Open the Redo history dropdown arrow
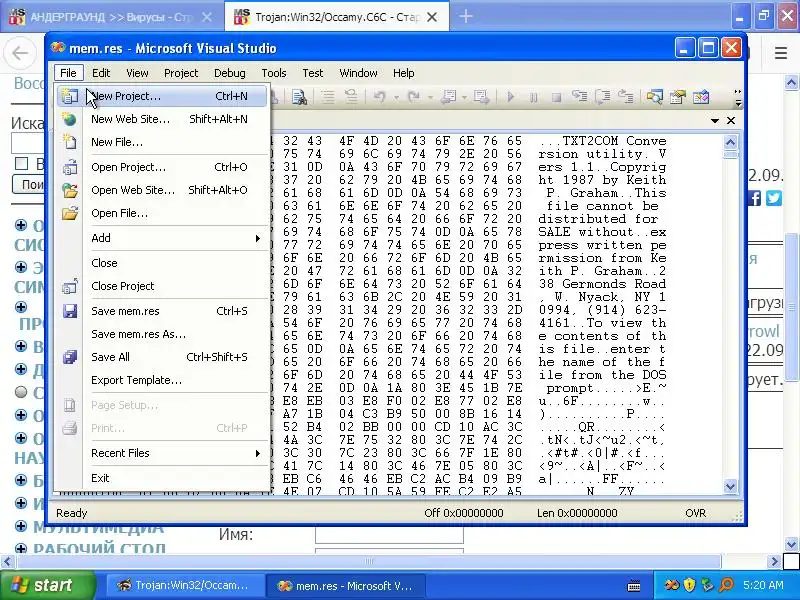The image size is (800, 600). (430, 97)
